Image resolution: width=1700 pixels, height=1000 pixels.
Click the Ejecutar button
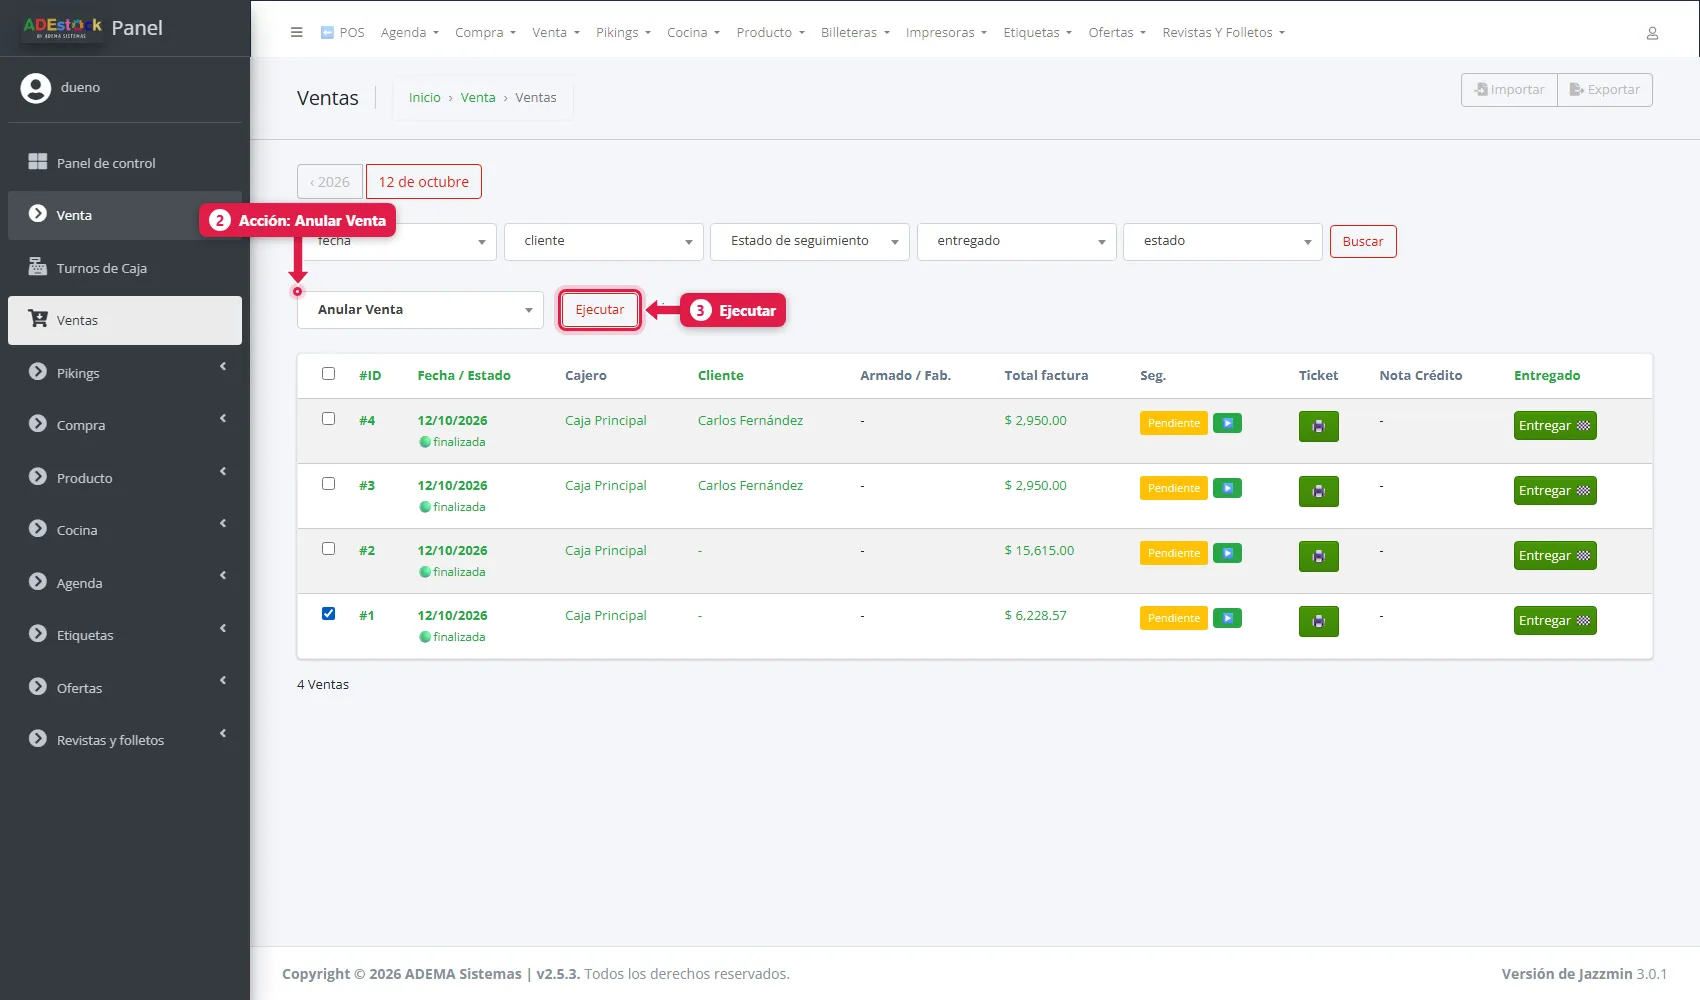(600, 310)
